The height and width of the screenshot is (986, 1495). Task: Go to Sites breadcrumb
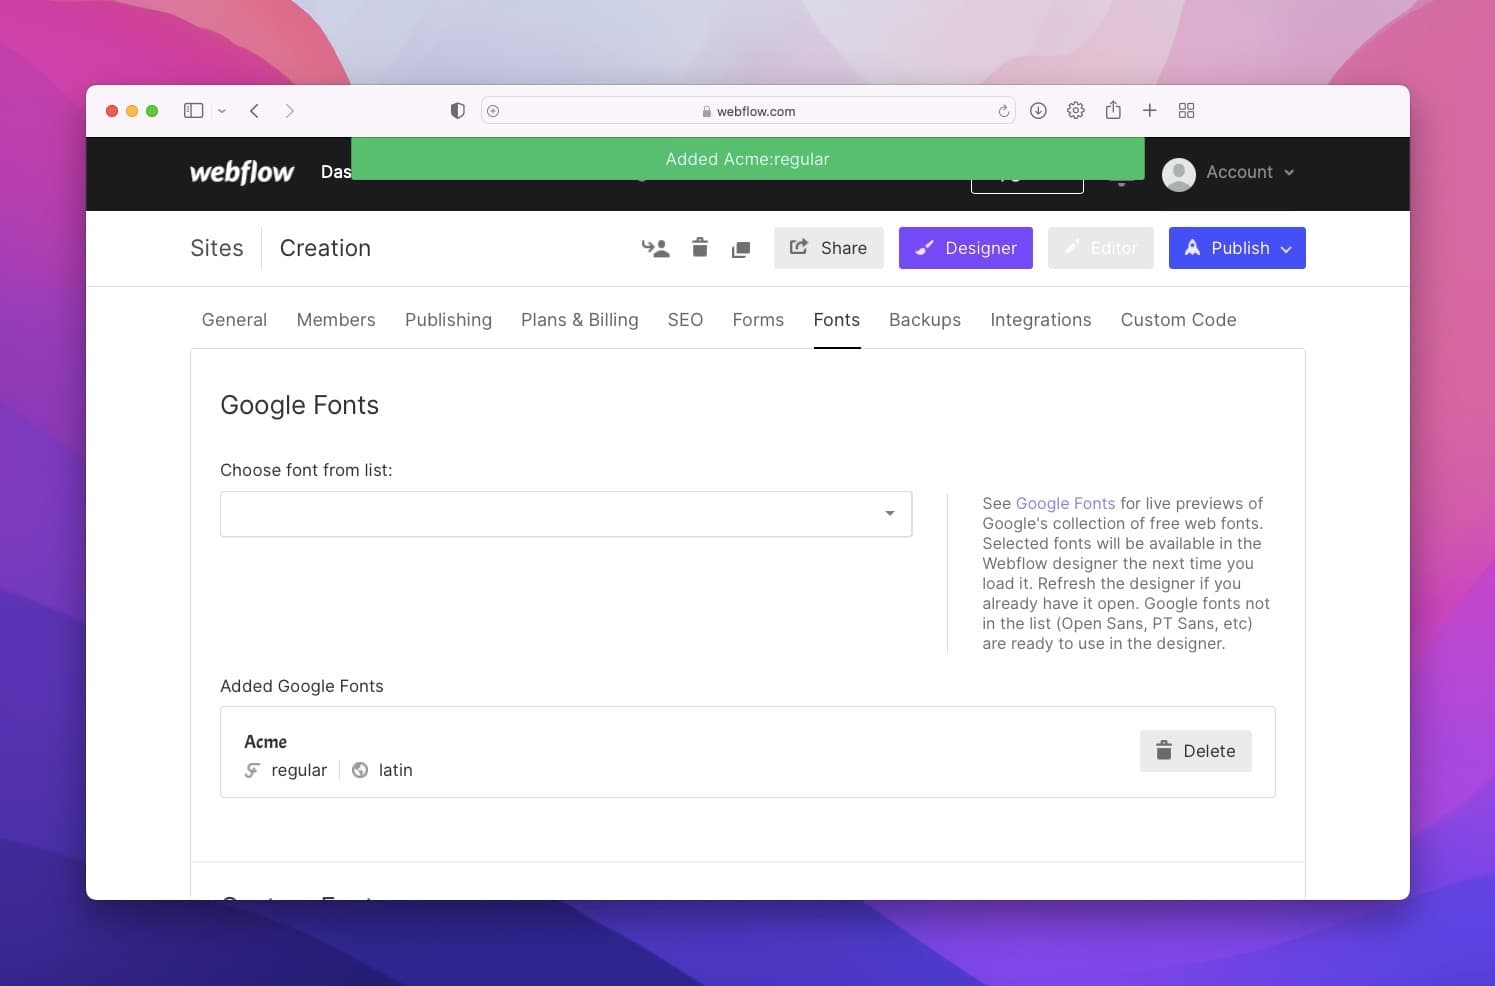click(x=217, y=248)
